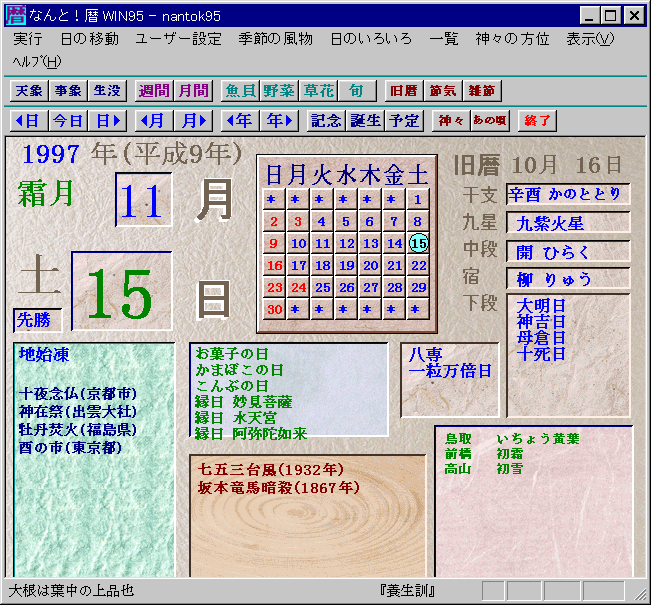Click the 生没 toolbar button
The height and width of the screenshot is (605, 651).
(107, 91)
